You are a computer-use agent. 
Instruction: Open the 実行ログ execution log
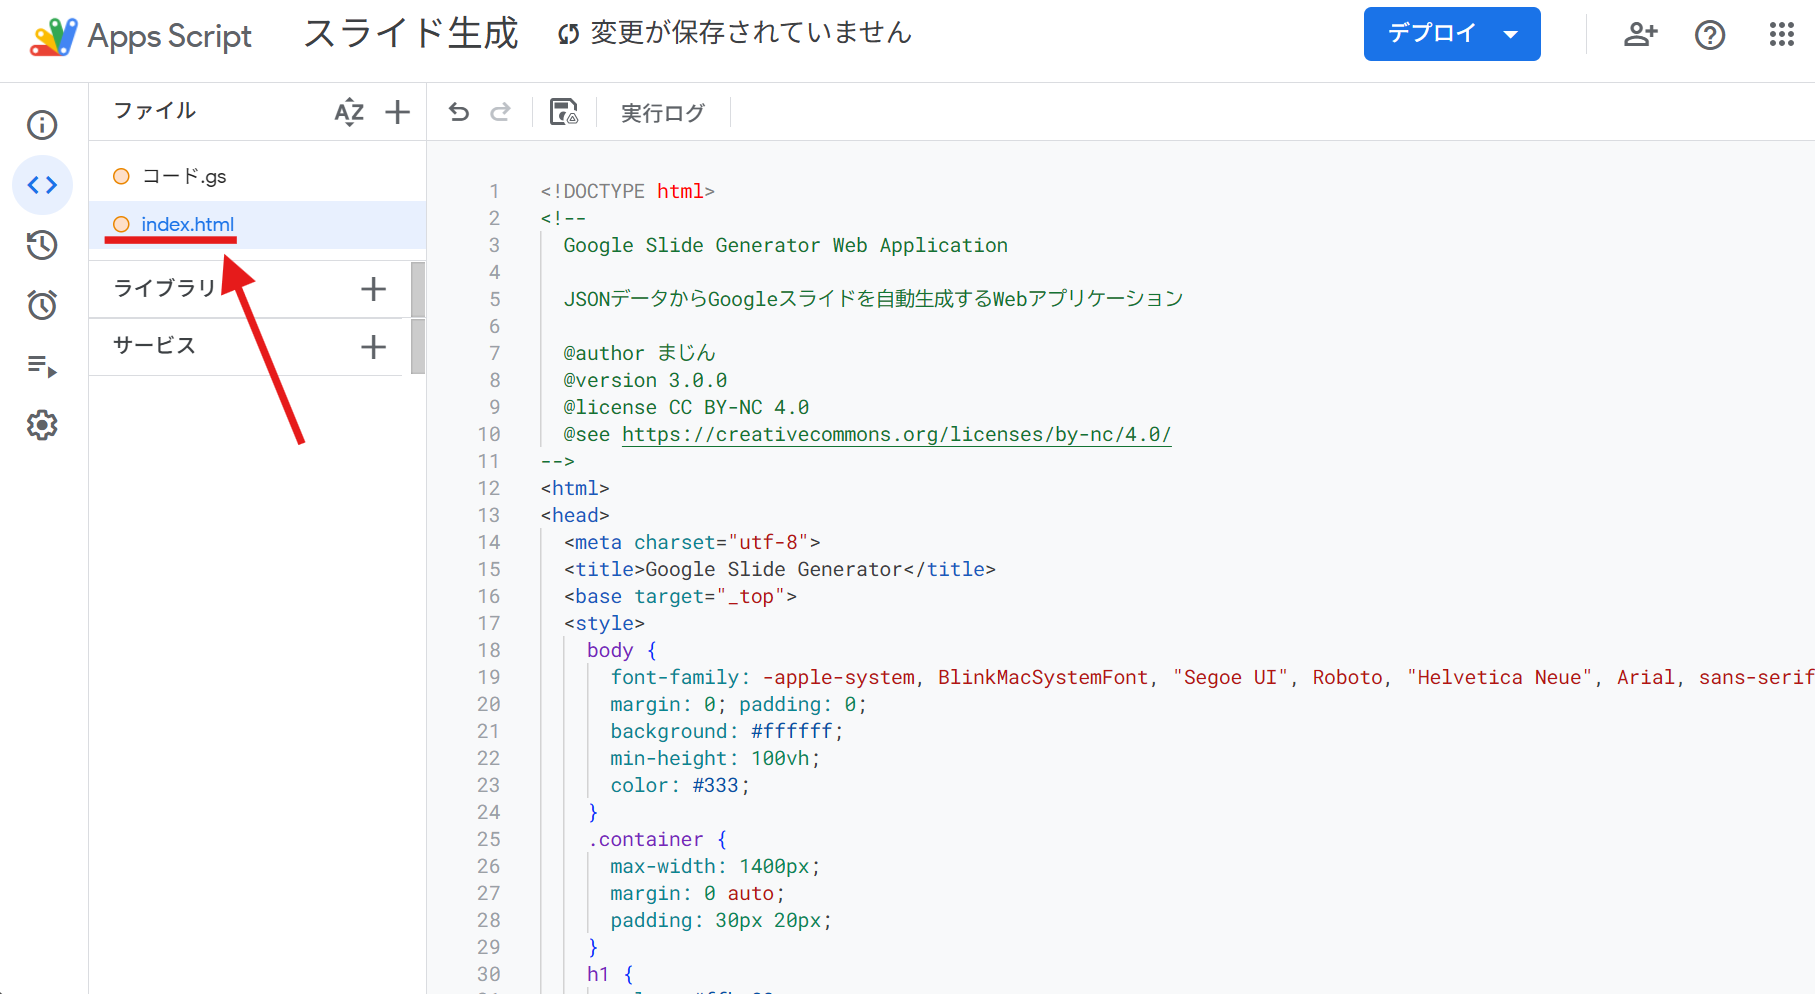663,113
